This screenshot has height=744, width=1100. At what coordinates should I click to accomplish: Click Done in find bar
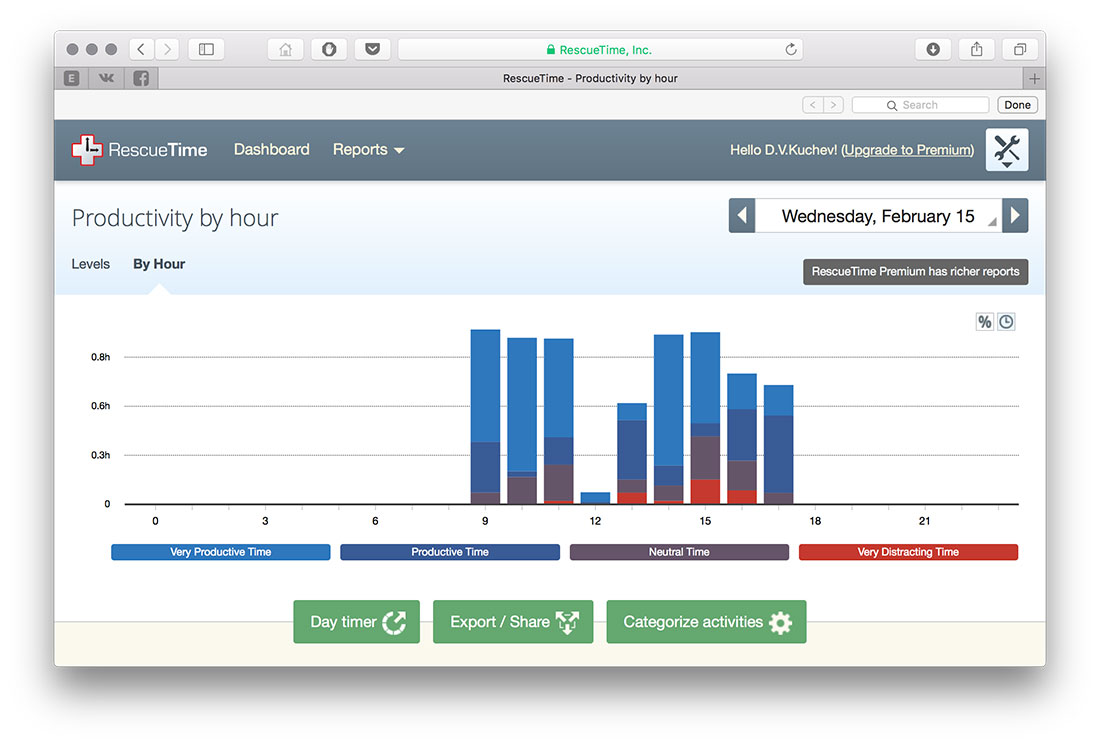click(x=1017, y=105)
